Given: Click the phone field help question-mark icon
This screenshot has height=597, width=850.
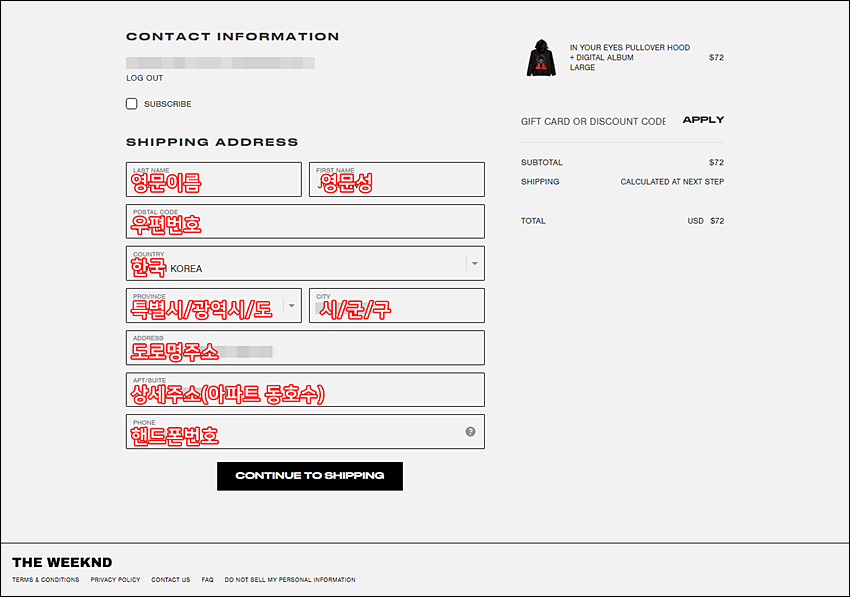Looking at the screenshot, I should point(470,432).
